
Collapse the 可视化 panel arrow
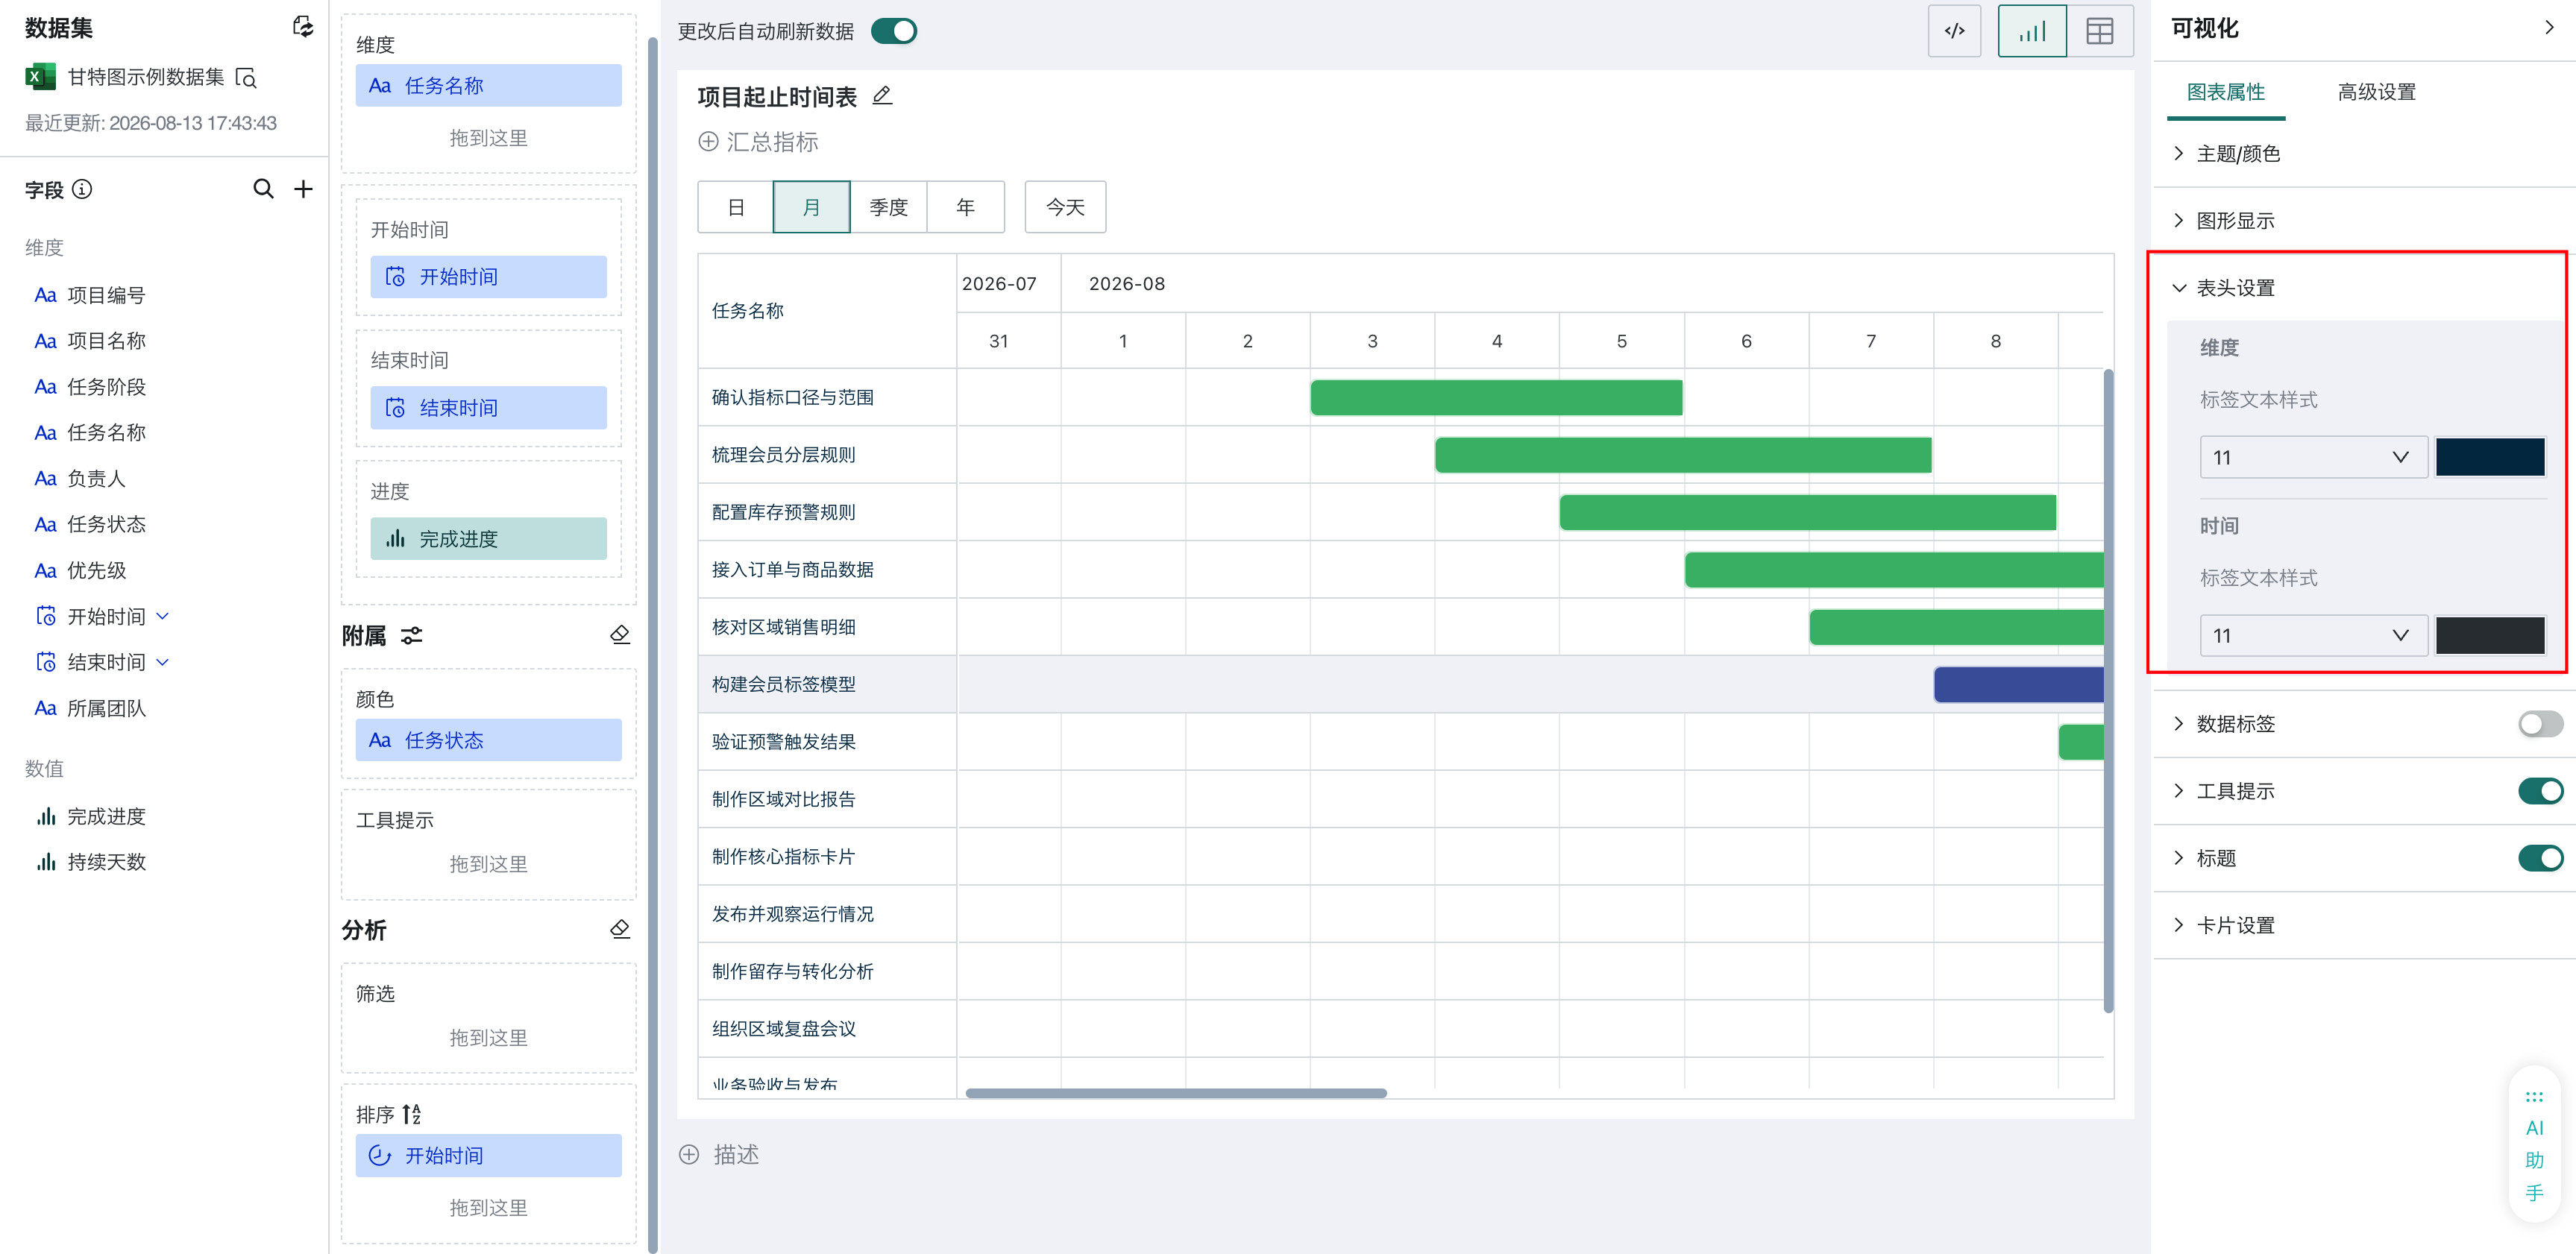click(x=2549, y=28)
